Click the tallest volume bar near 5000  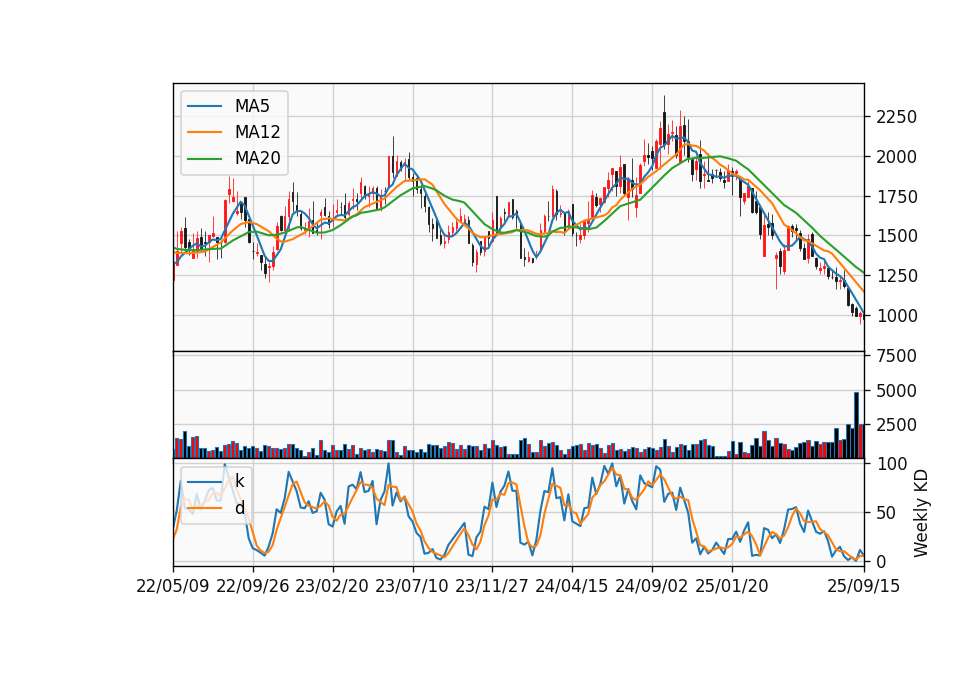pyautogui.click(x=857, y=425)
